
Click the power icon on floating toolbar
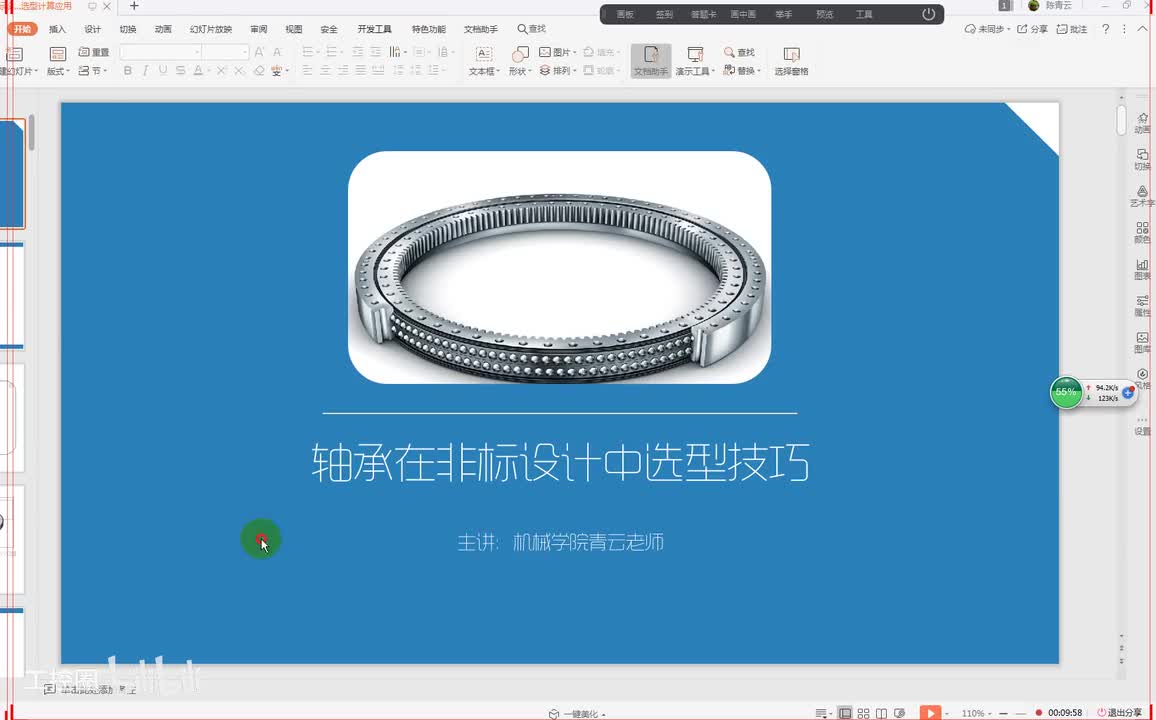pyautogui.click(x=929, y=14)
